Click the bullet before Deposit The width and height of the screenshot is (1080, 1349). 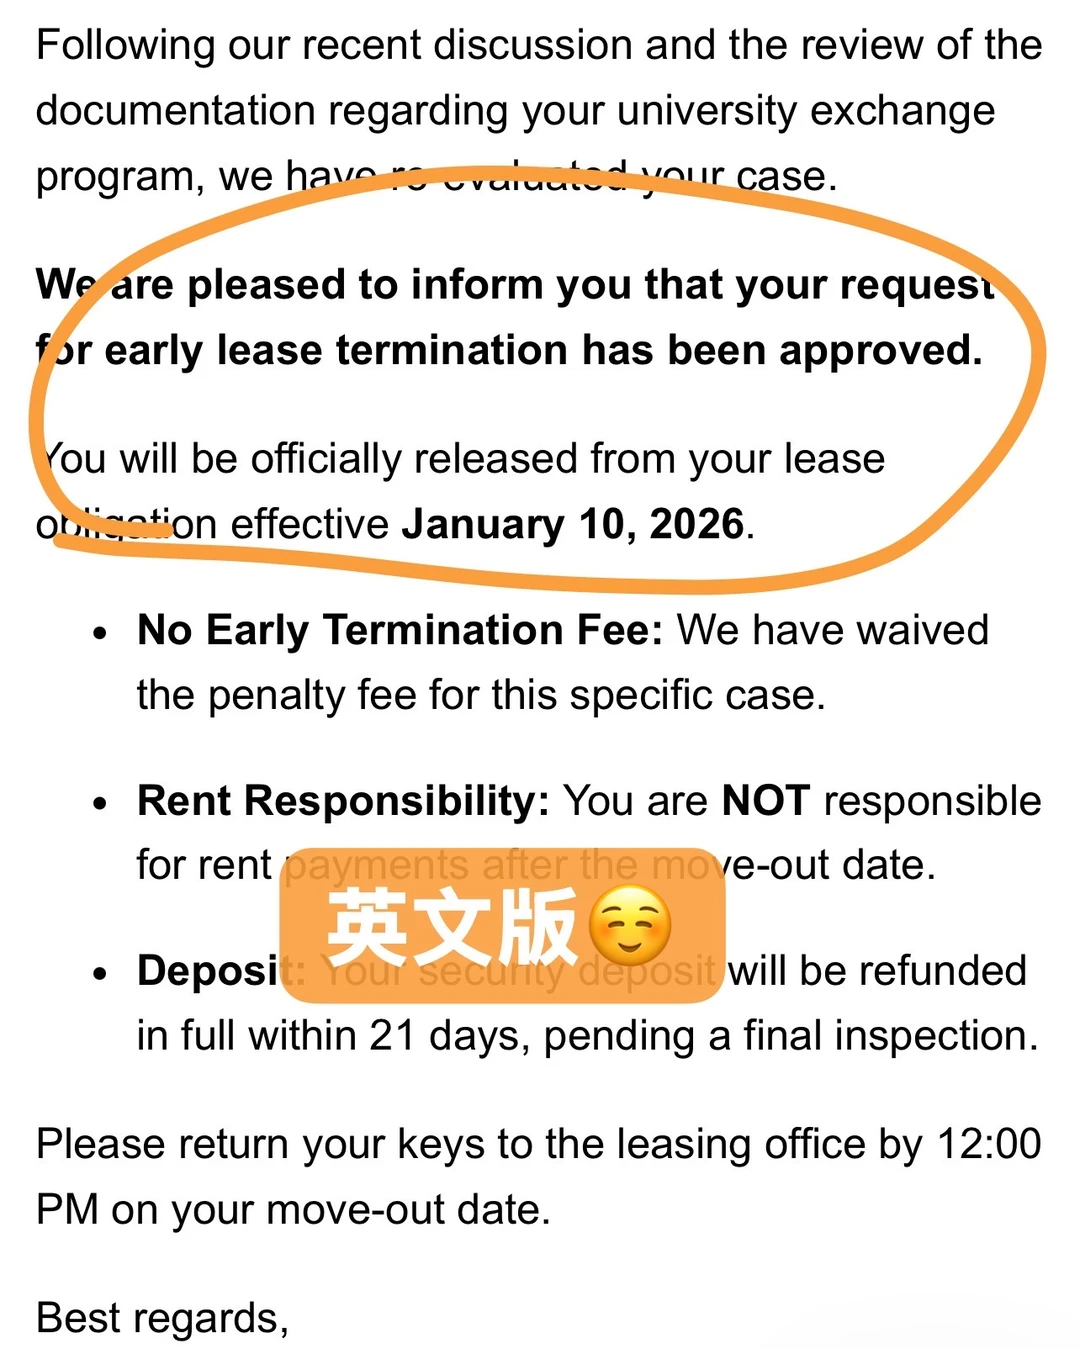click(99, 973)
